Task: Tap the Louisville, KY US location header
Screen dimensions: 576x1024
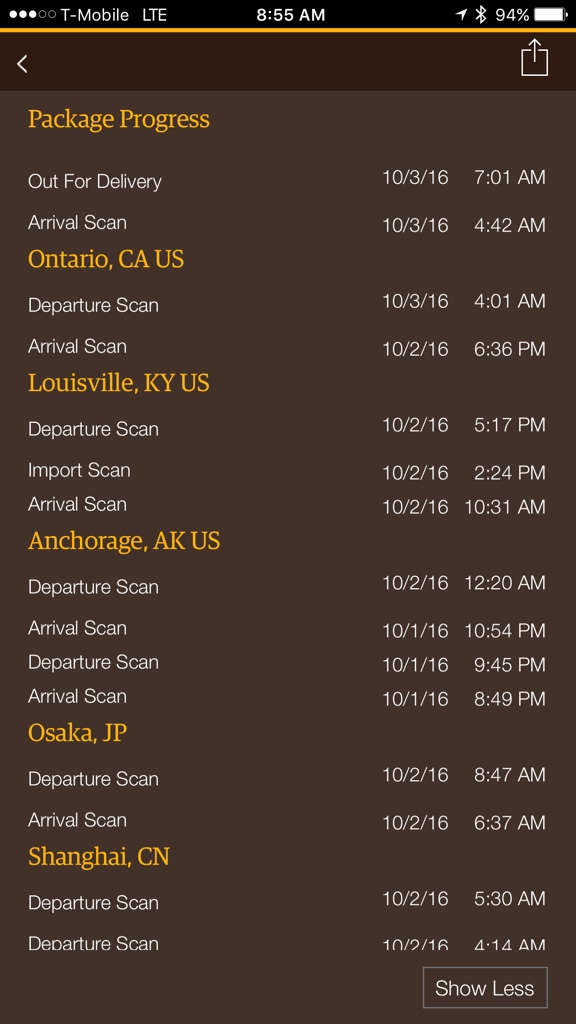Action: [x=119, y=383]
